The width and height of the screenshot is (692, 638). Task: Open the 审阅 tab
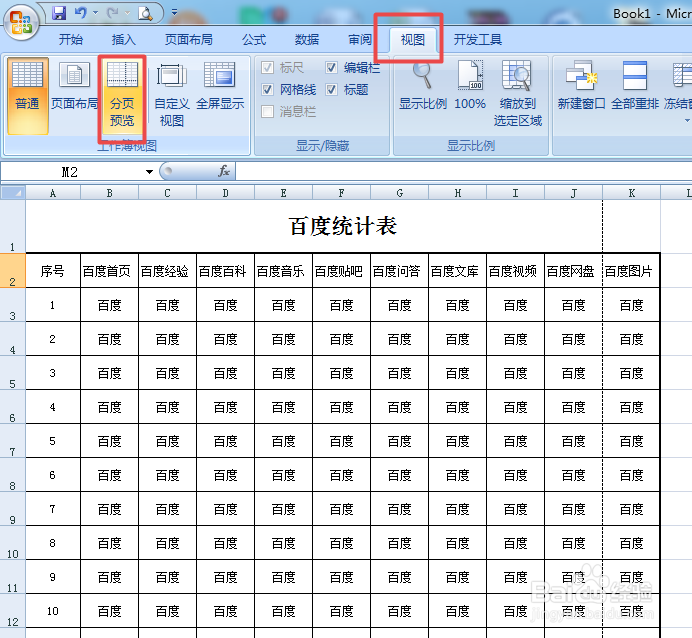click(x=360, y=39)
